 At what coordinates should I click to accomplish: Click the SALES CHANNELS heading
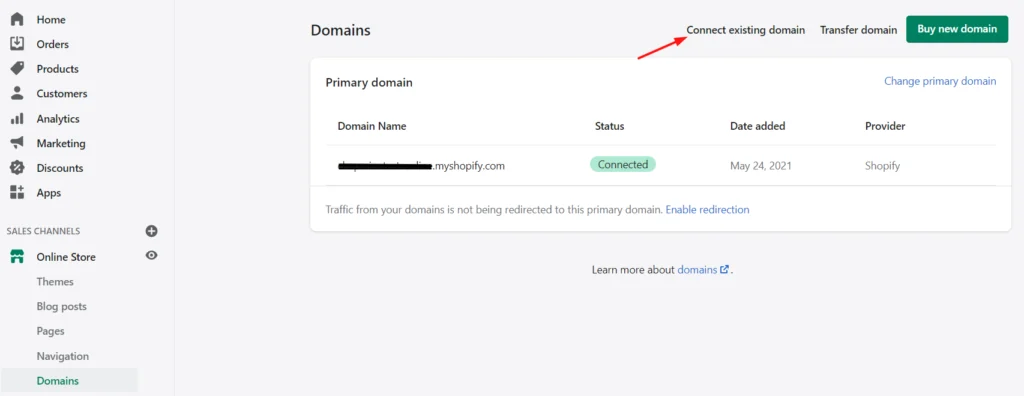[x=43, y=231]
